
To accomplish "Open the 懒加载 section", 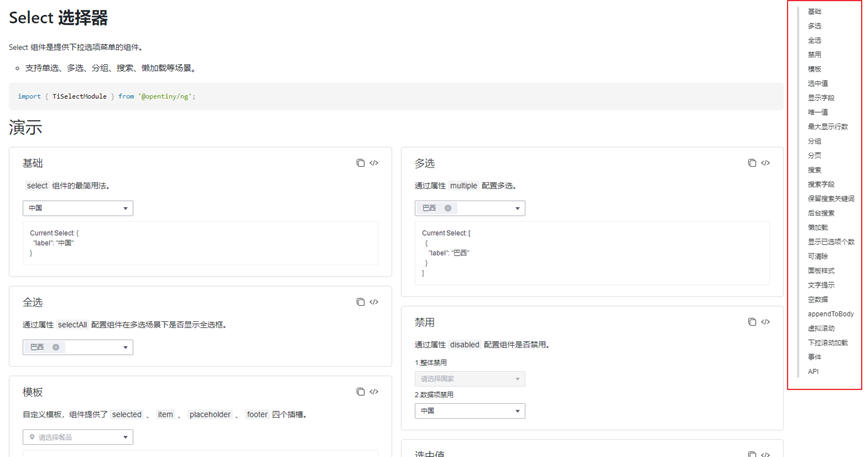I will [818, 227].
